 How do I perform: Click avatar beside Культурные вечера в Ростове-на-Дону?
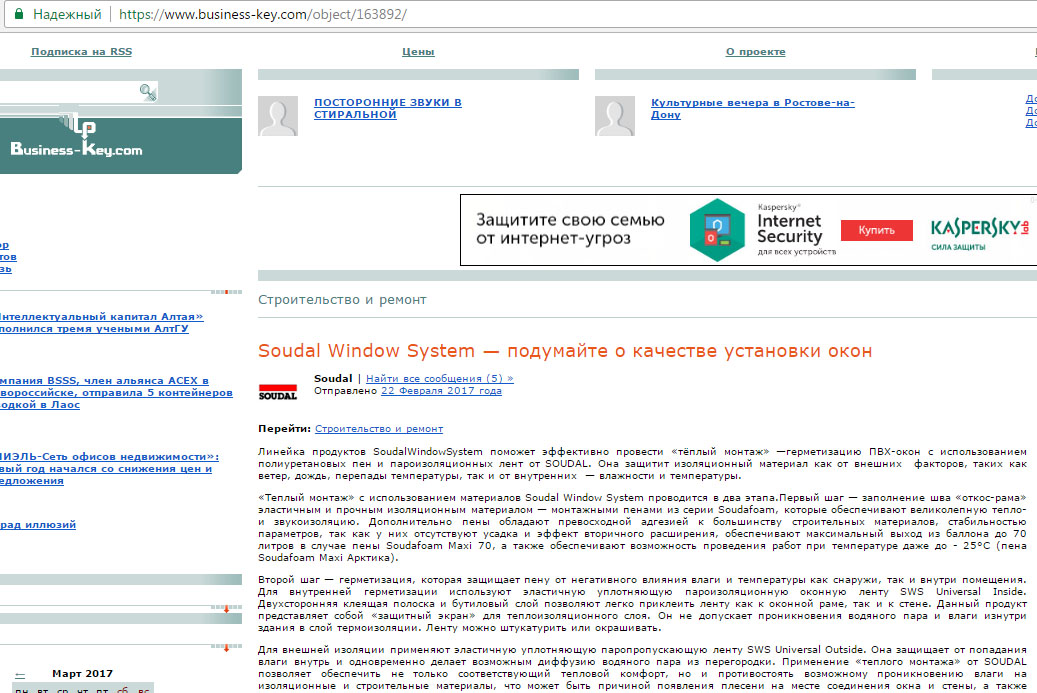[615, 116]
